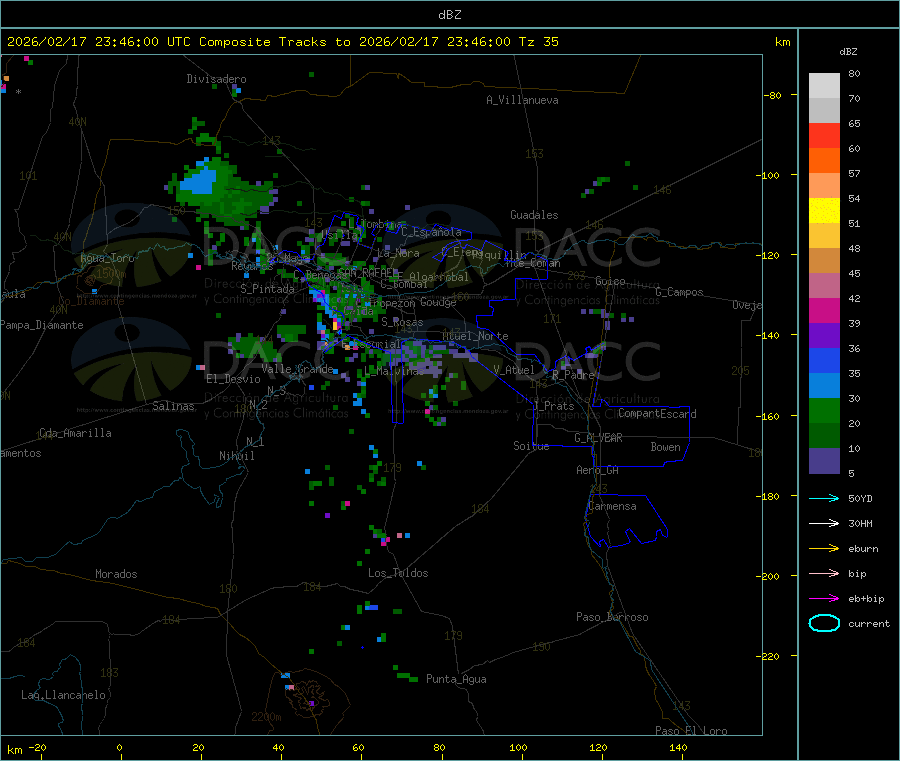Click the red 65 dBZ legend swatch
This screenshot has height=761, width=900.
pos(824,135)
